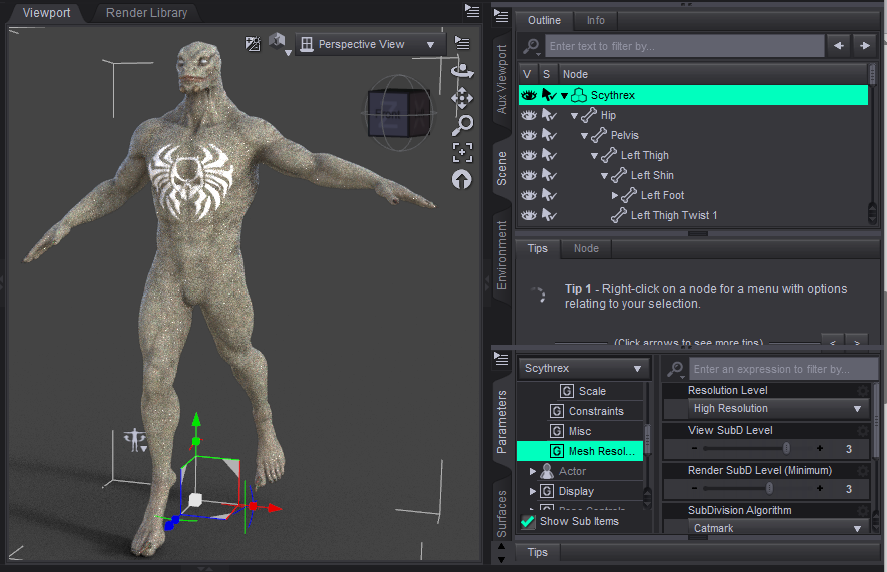Image resolution: width=887 pixels, height=572 pixels.
Task: Switch to the Render Library tab
Action: (147, 12)
